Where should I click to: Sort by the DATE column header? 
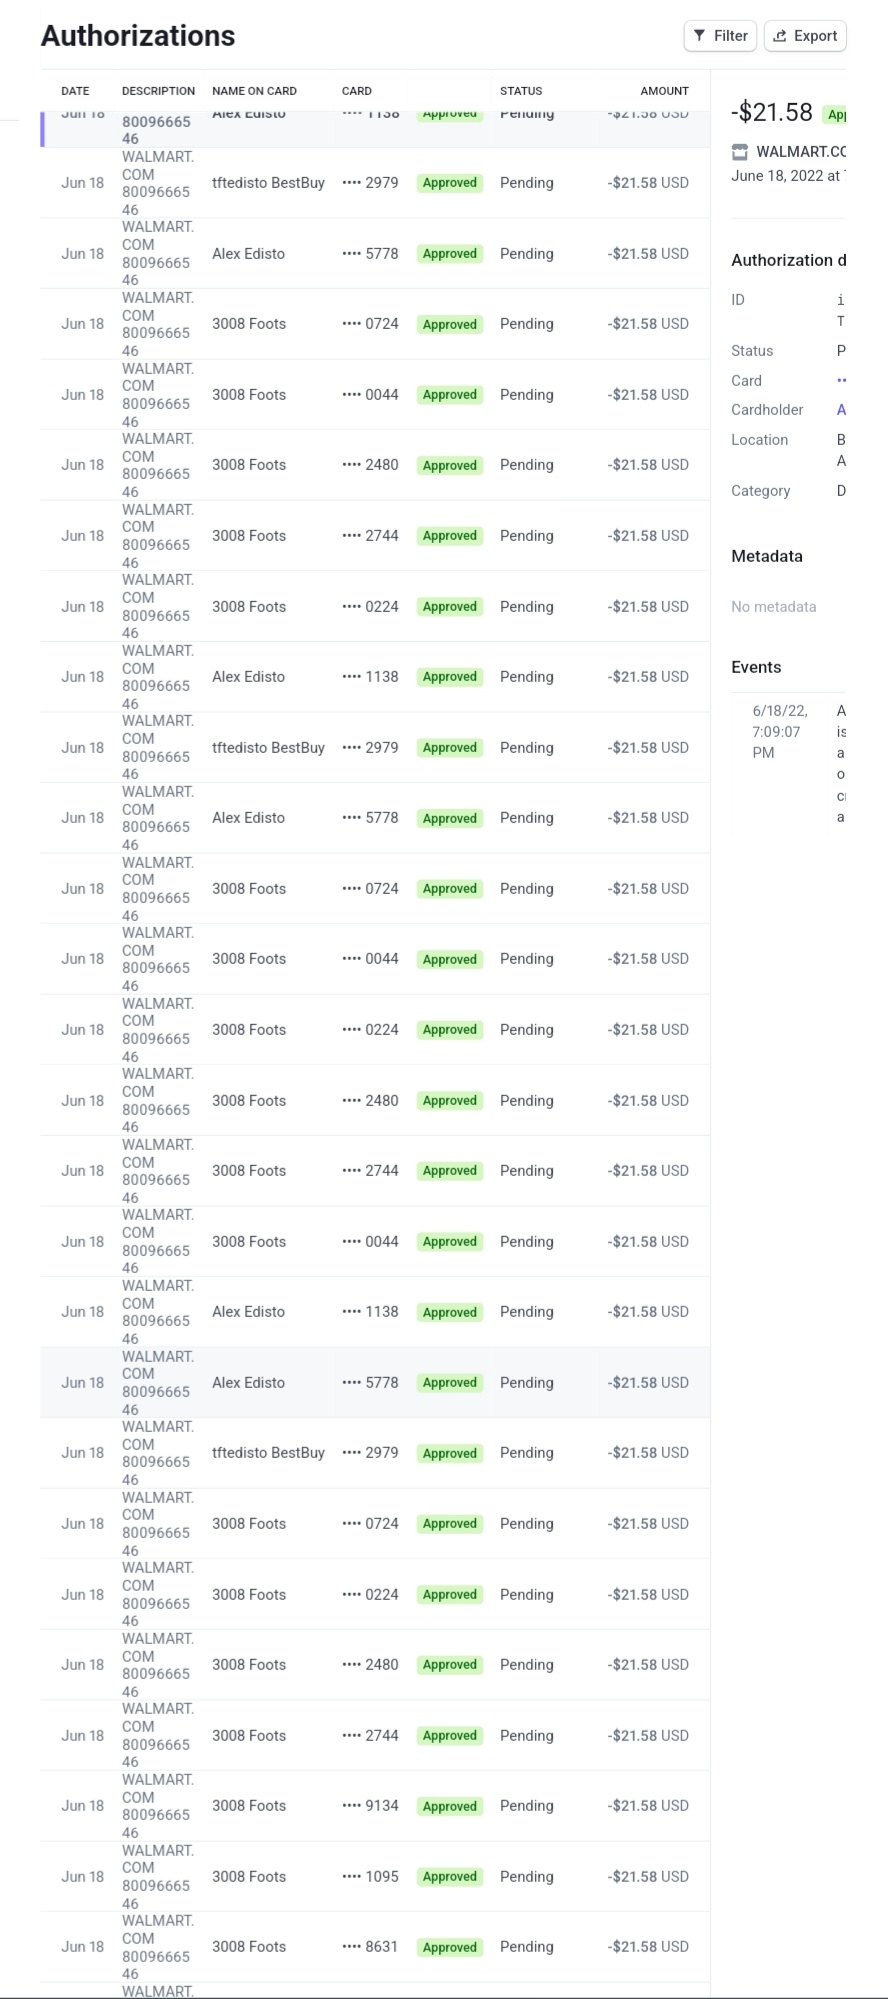[x=75, y=91]
